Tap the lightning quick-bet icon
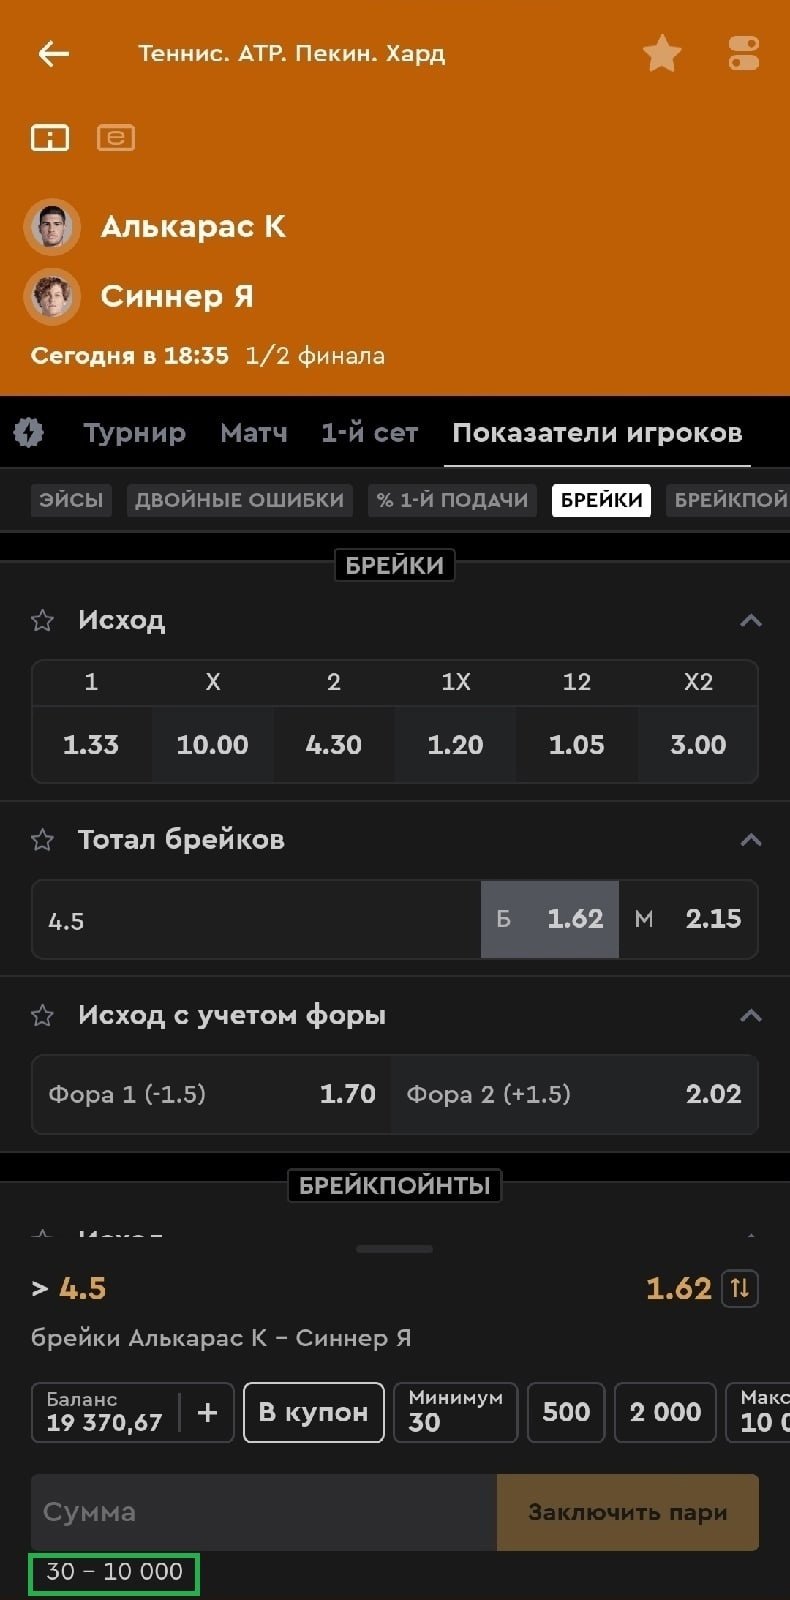 29,433
